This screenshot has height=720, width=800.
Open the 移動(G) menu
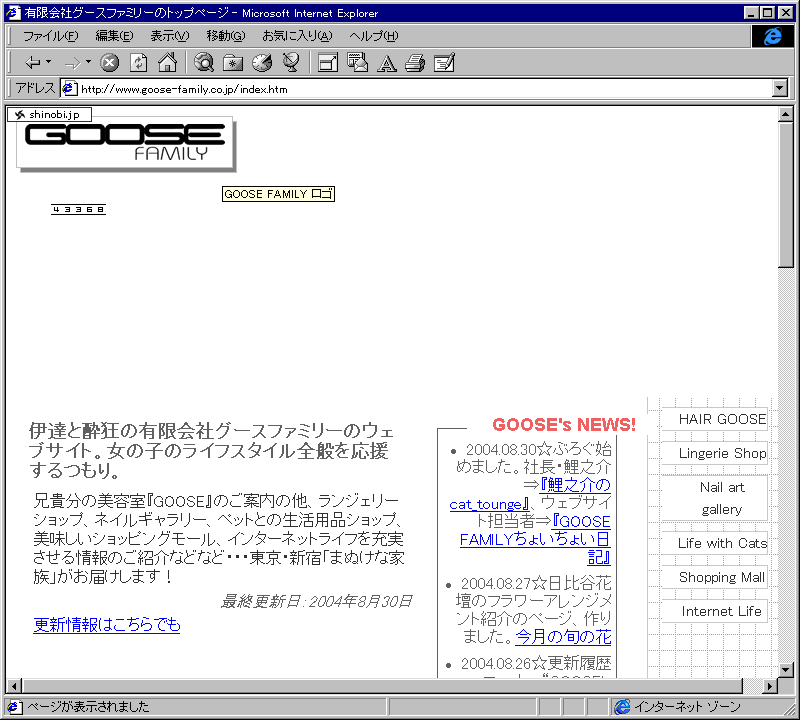click(226, 36)
